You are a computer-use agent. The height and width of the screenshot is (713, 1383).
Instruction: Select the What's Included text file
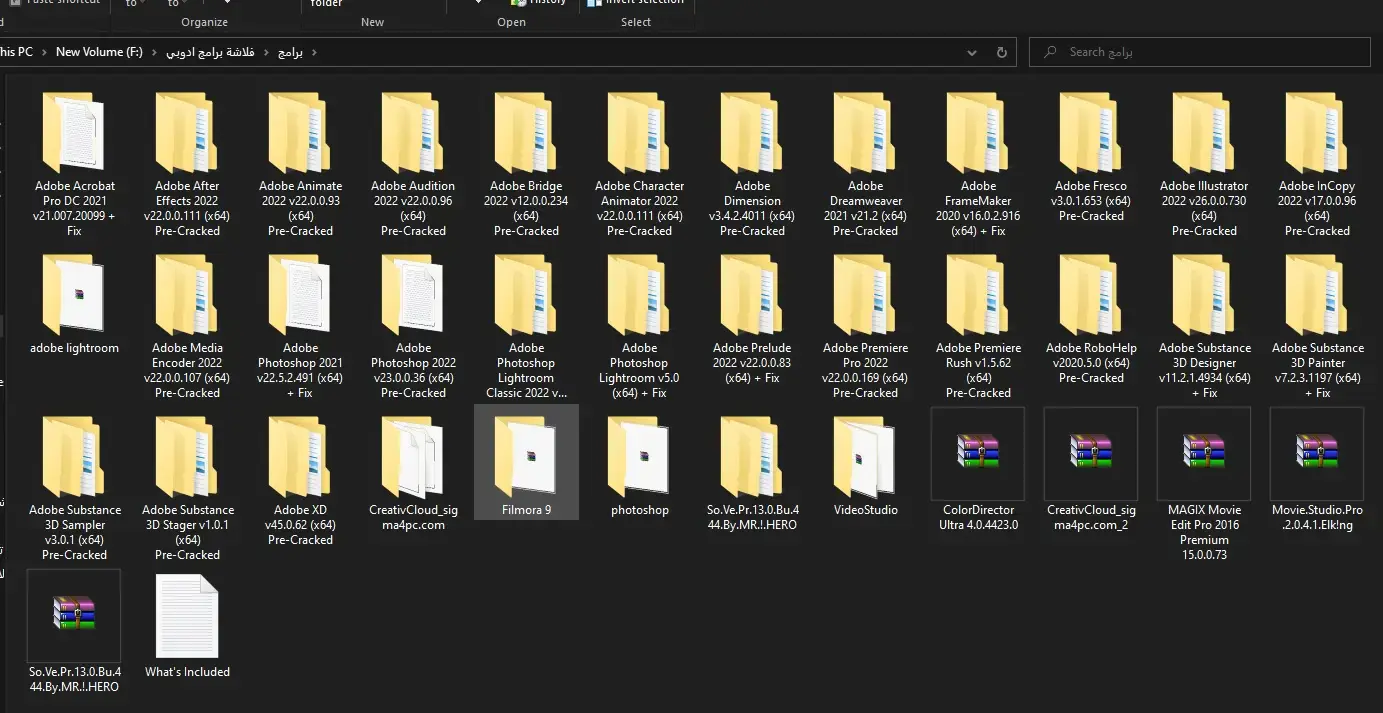187,627
